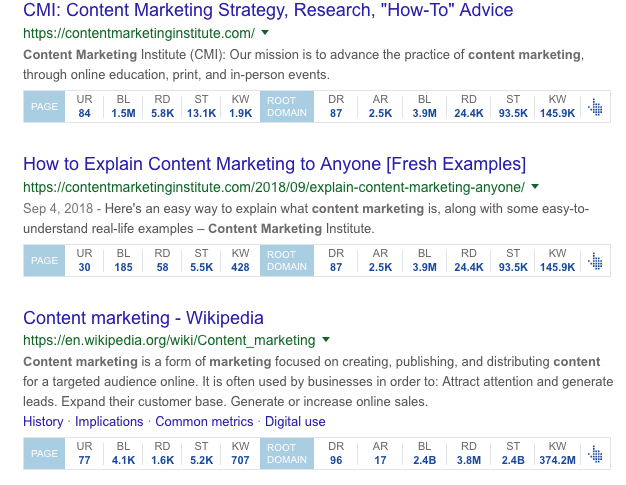626x485 pixels.
Task: Open the History sitelink under Wikipedia
Action: [43, 422]
